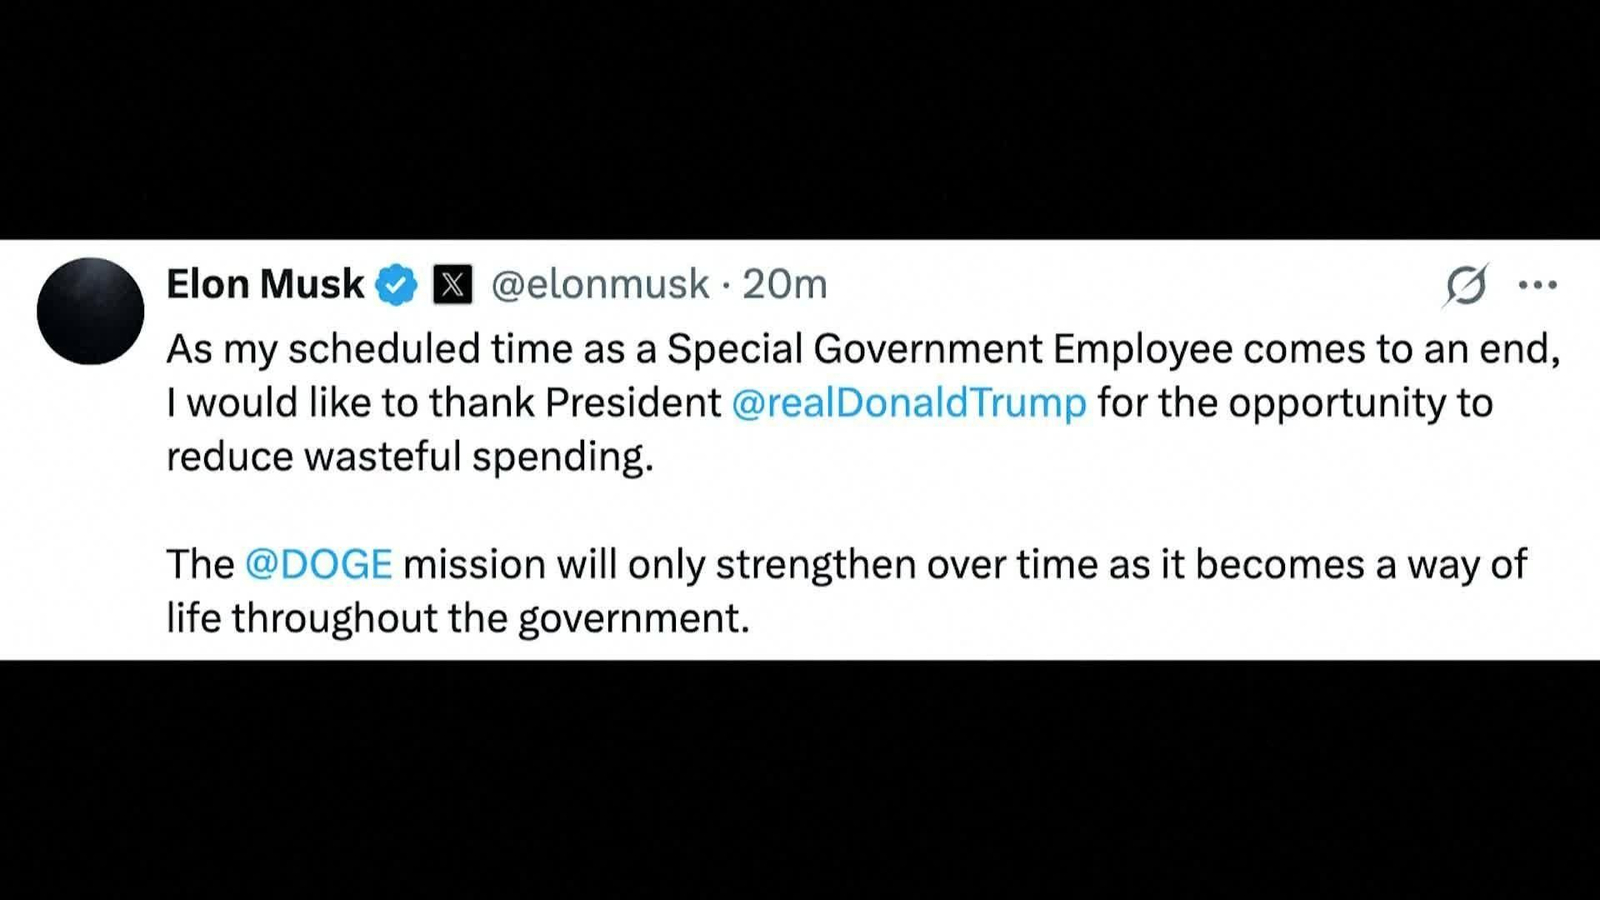Click the blue verified checkmark badge
Screen dimensions: 1600x900
(x=396, y=285)
